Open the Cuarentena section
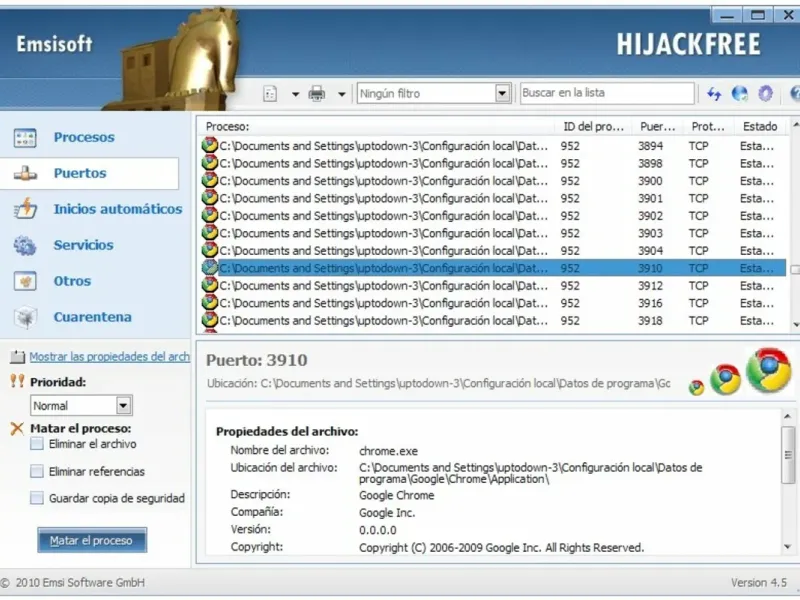Viewport: 800px width, 600px height. (x=92, y=317)
